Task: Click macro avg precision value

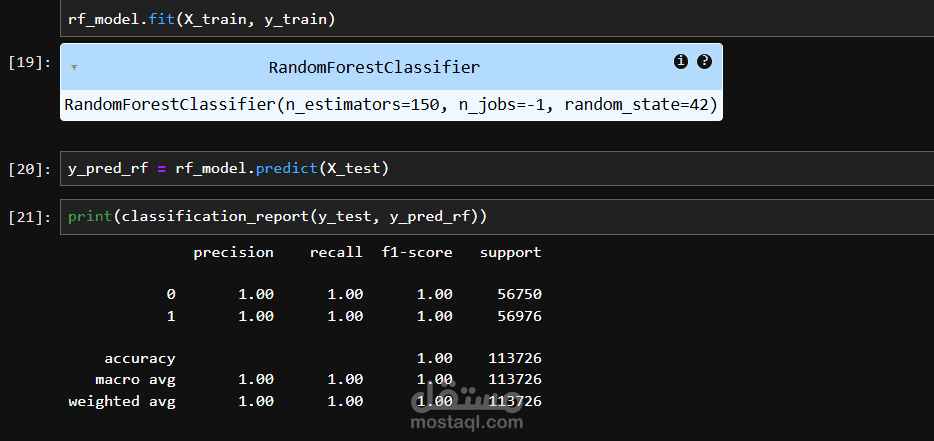Action: [256, 380]
